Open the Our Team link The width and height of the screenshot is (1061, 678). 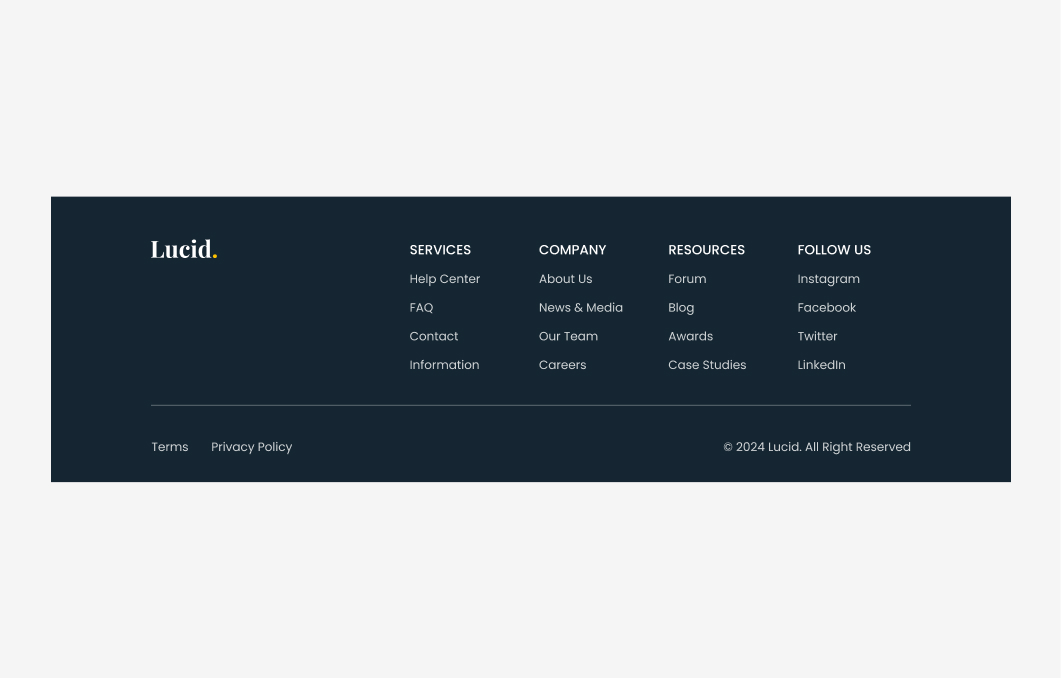(x=568, y=336)
